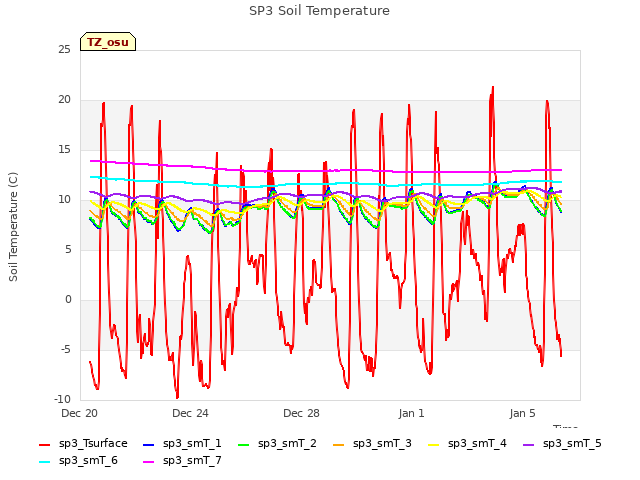Toggle the sp3_smT_4 legend entry
The width and height of the screenshot is (640, 480).
pos(467,444)
